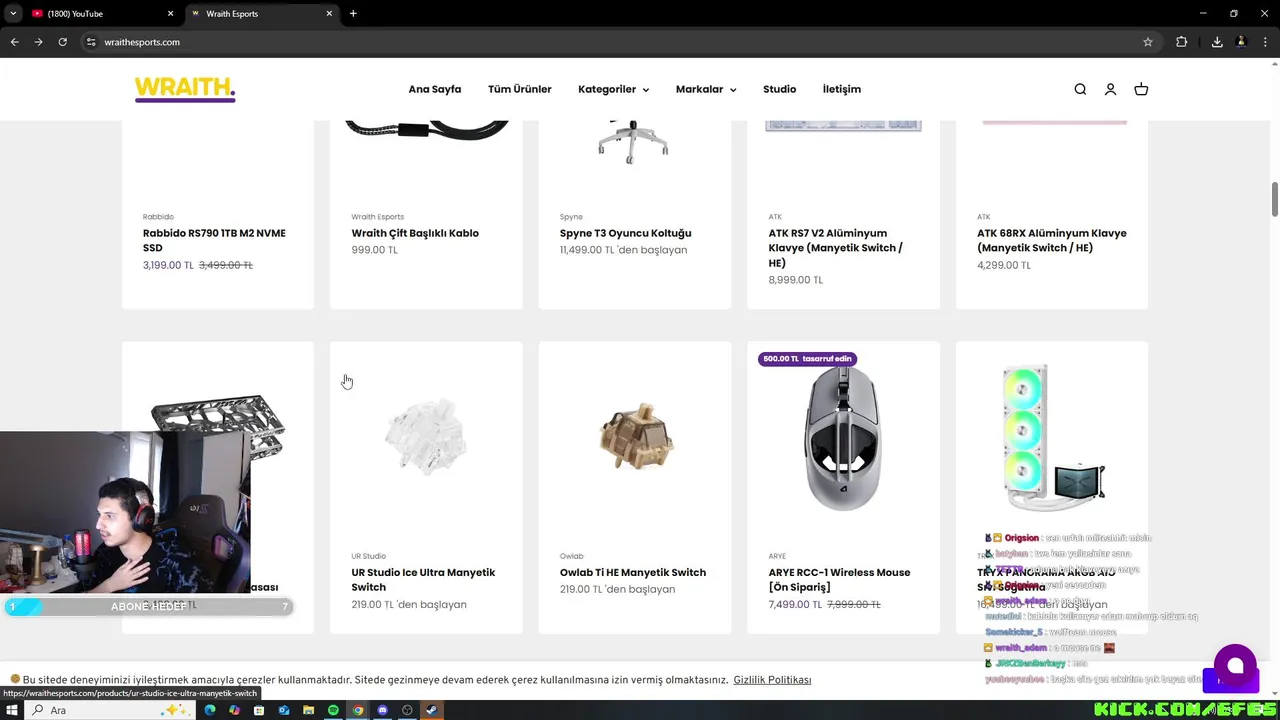This screenshot has width=1280, height=720.
Task: Open ATK RS7 V2 Alüminyum Klavye product
Action: [x=835, y=248]
